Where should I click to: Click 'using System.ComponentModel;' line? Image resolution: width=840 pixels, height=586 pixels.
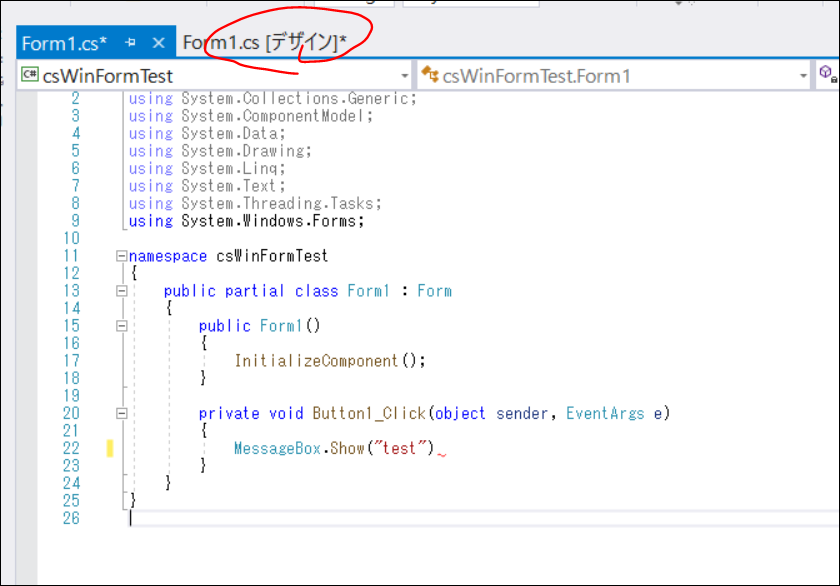point(251,116)
